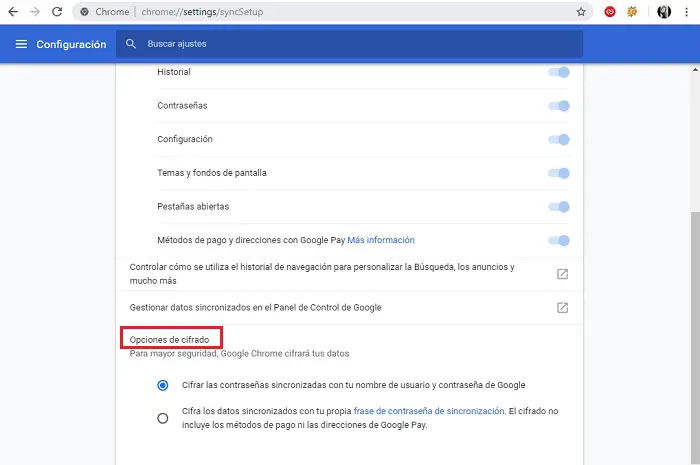
Task: Open the profile avatar menu
Action: click(664, 12)
